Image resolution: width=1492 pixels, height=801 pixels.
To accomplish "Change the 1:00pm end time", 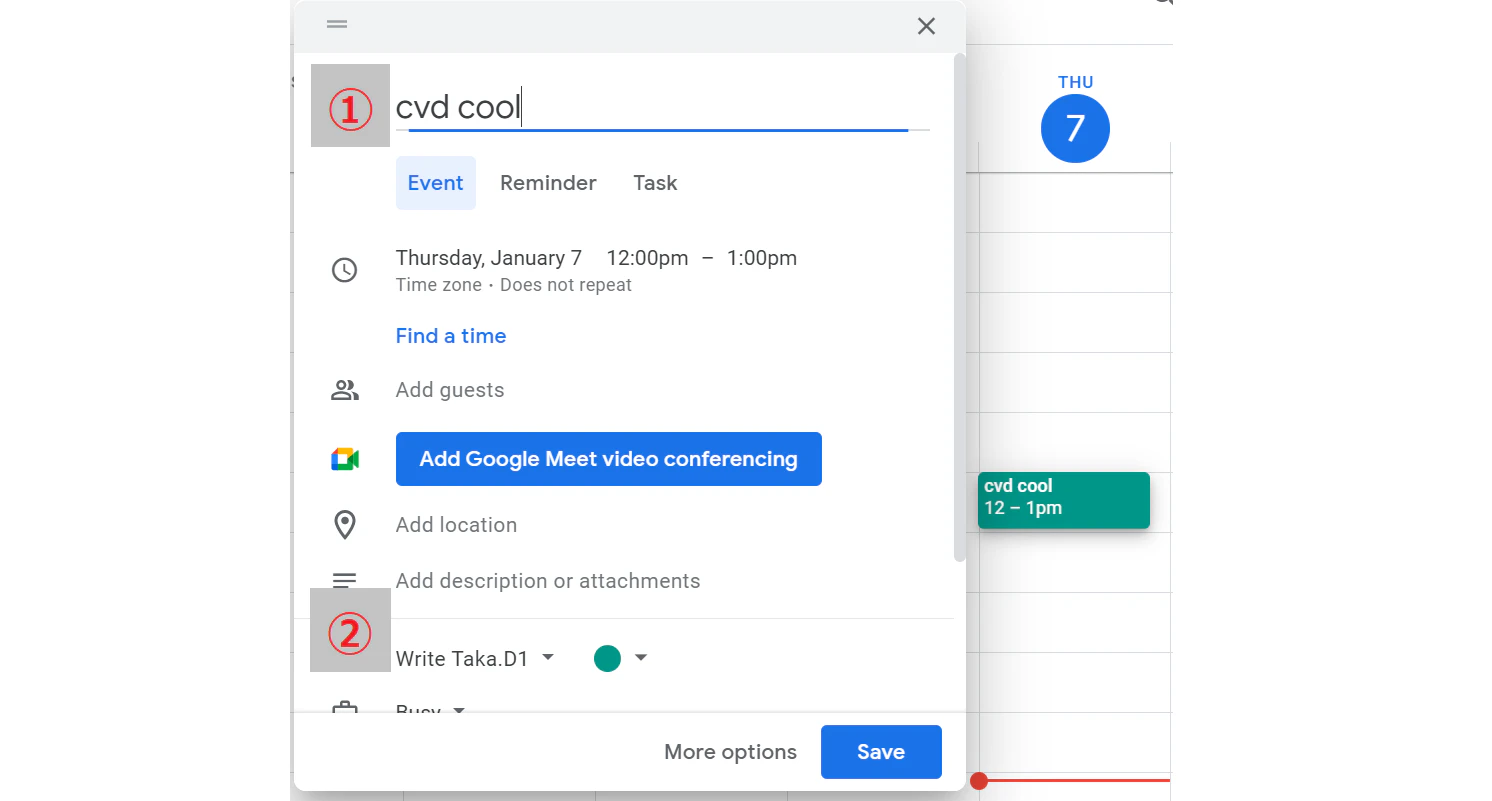I will point(761,258).
